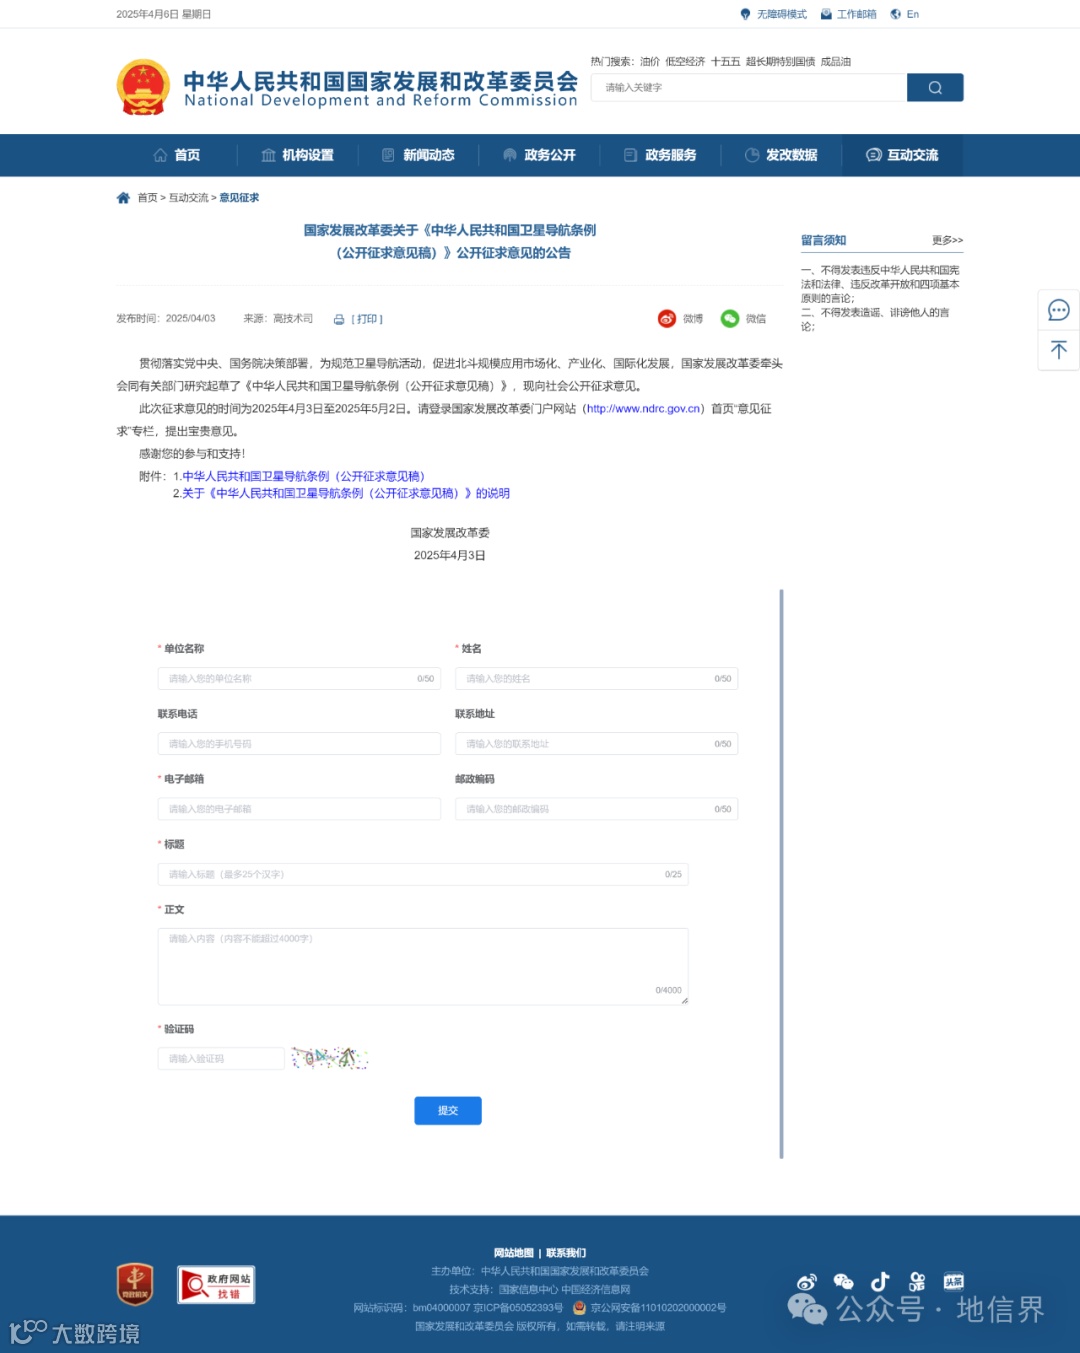Focus the 单位名称 input field
1080x1353 pixels.
[x=299, y=679]
